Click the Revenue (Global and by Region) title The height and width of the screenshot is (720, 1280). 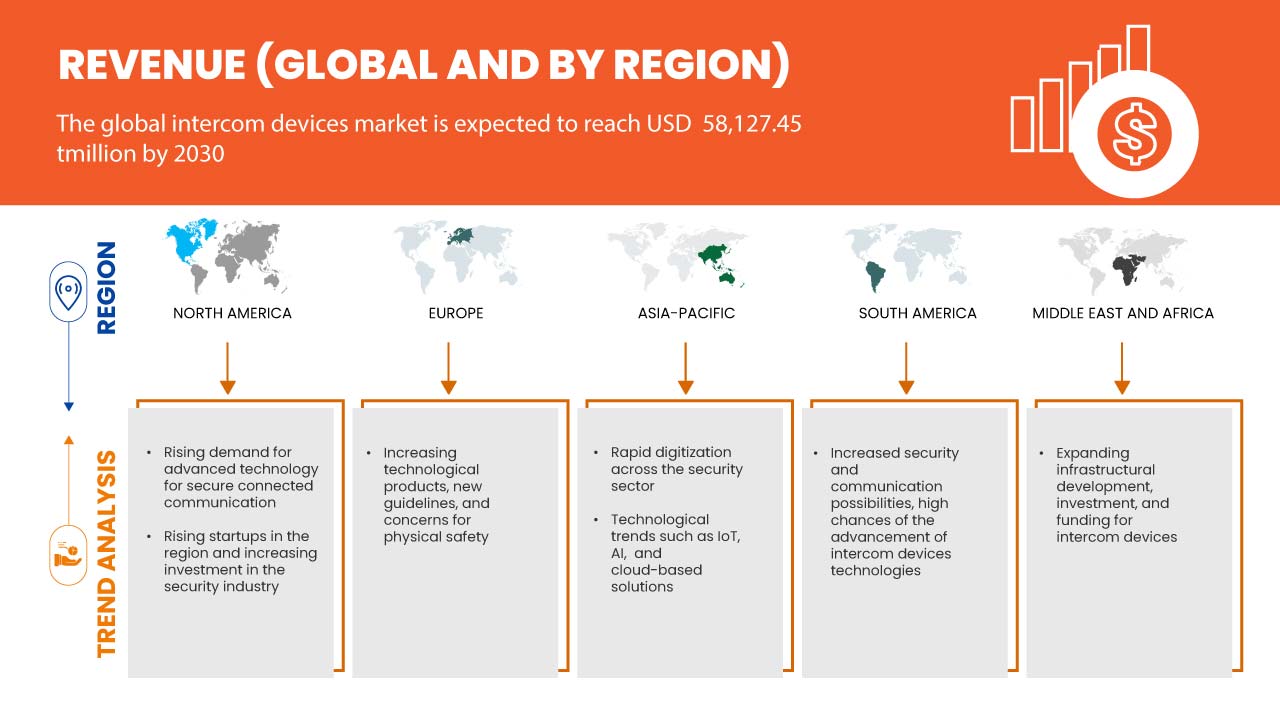(x=424, y=64)
